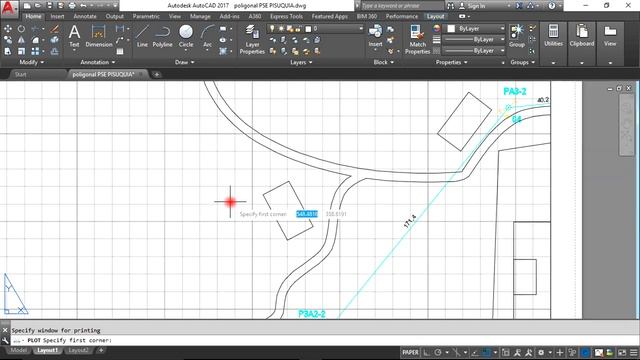This screenshot has width=640, height=360.
Task: Switch to the Model layout tab
Action: click(19, 350)
